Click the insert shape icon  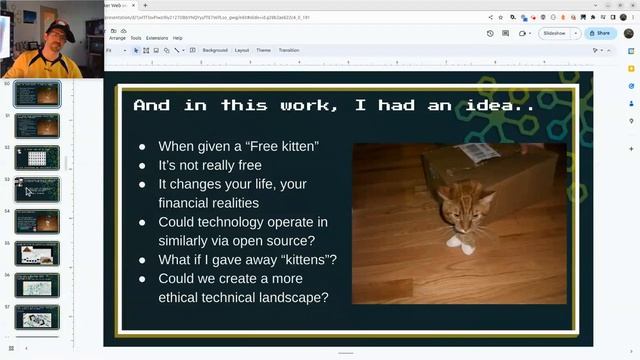tap(167, 50)
